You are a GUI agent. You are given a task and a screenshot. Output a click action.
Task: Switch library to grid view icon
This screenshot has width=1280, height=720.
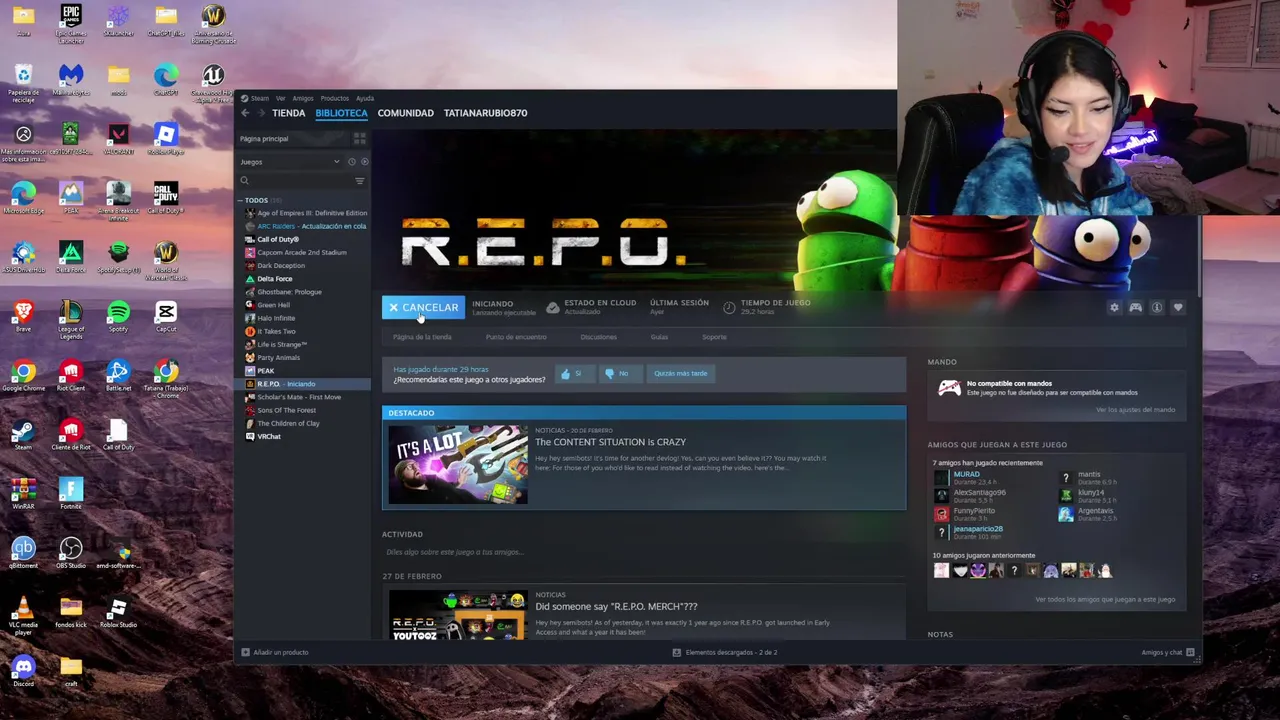point(359,139)
